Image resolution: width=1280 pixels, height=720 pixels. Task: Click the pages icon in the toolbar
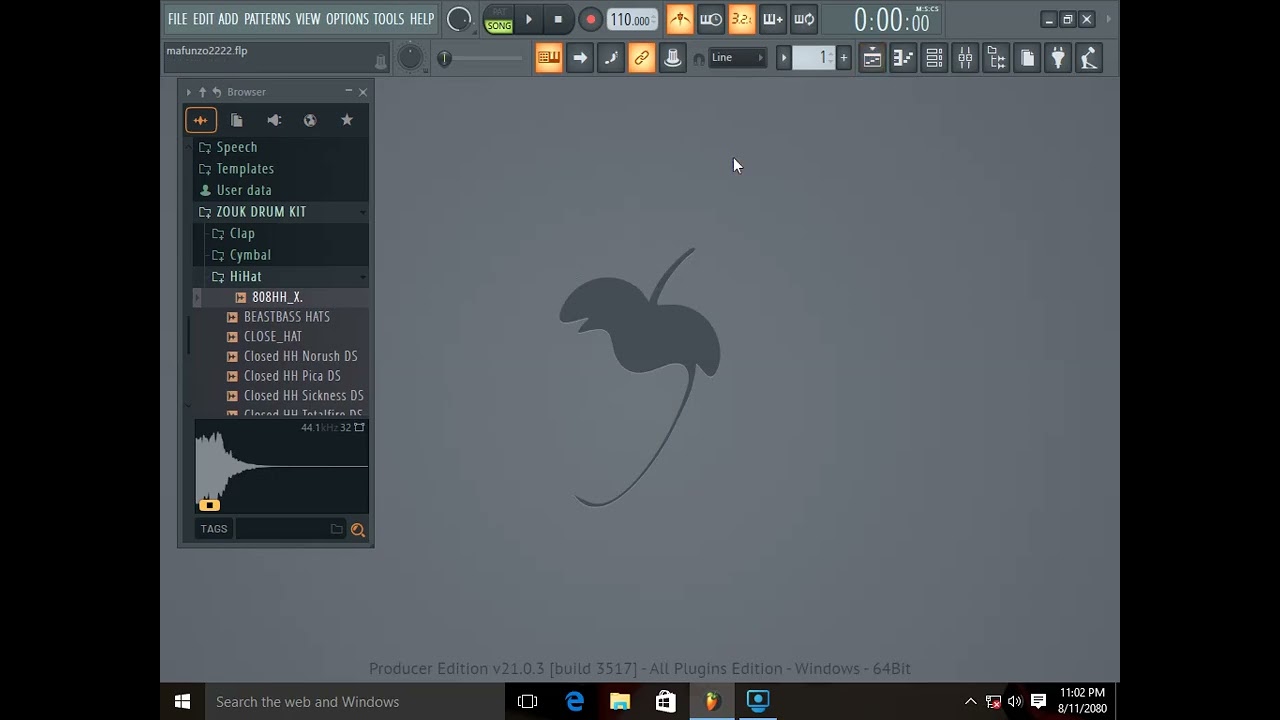pyautogui.click(x=1027, y=58)
